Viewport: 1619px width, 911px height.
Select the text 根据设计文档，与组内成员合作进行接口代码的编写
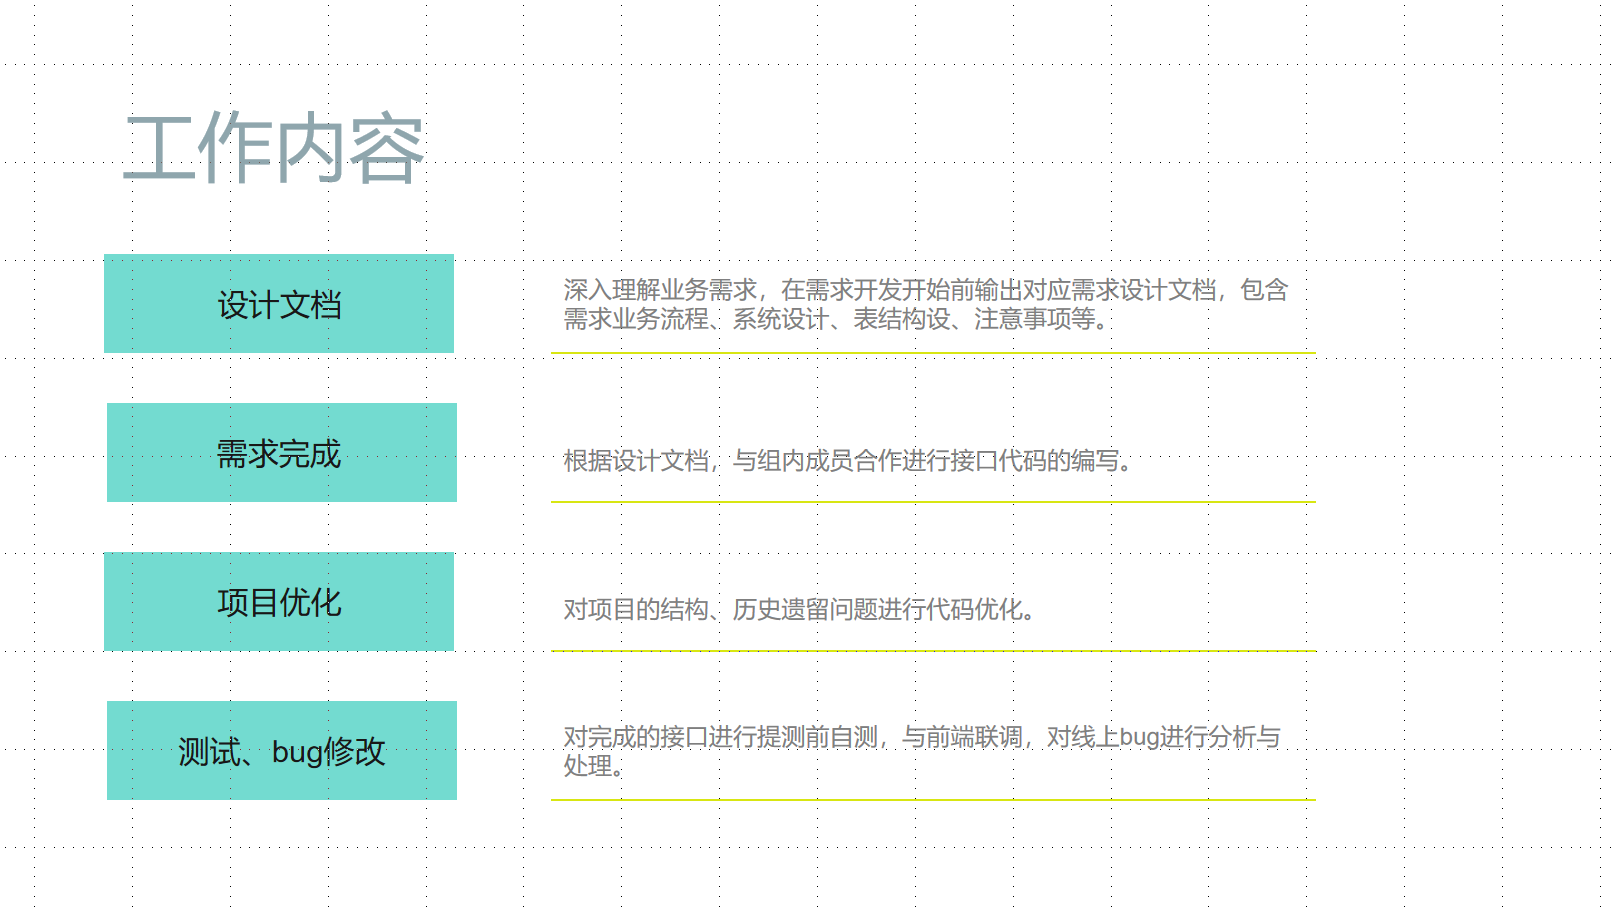click(847, 461)
